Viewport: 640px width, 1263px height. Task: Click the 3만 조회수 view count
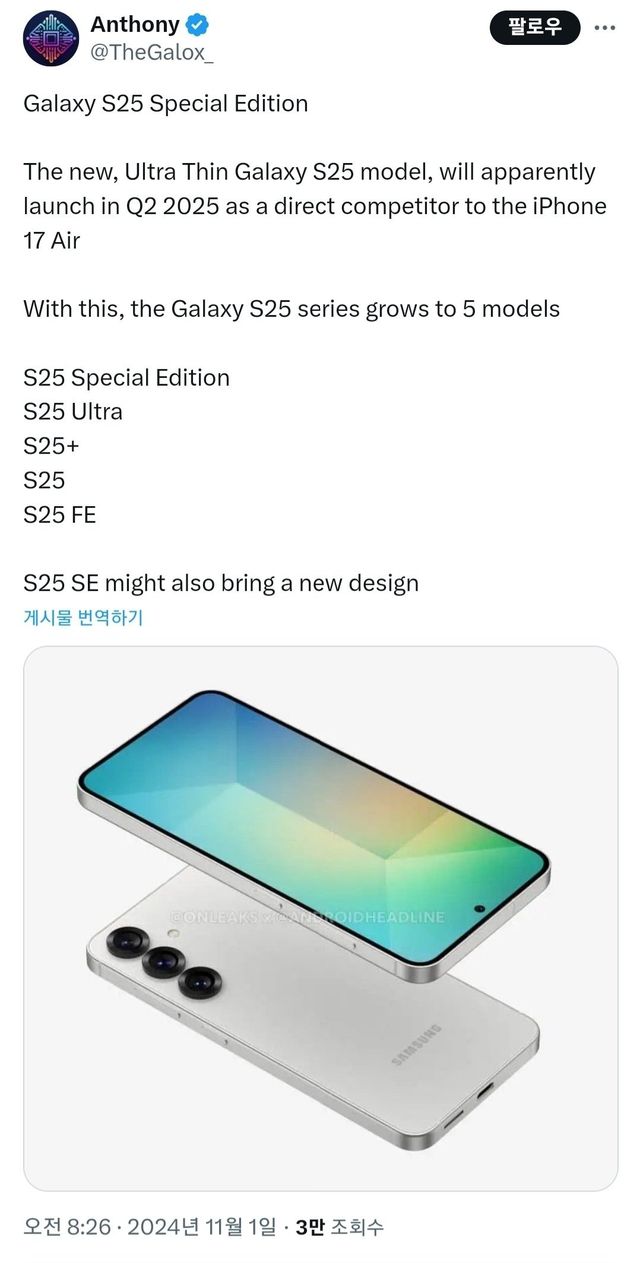(340, 1227)
